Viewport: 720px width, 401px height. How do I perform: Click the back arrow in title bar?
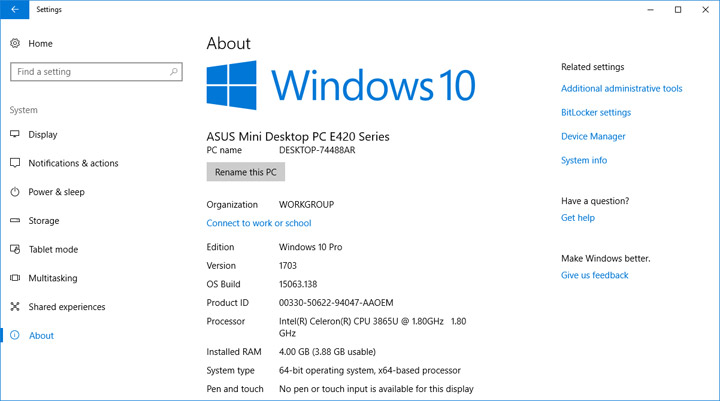point(14,9)
